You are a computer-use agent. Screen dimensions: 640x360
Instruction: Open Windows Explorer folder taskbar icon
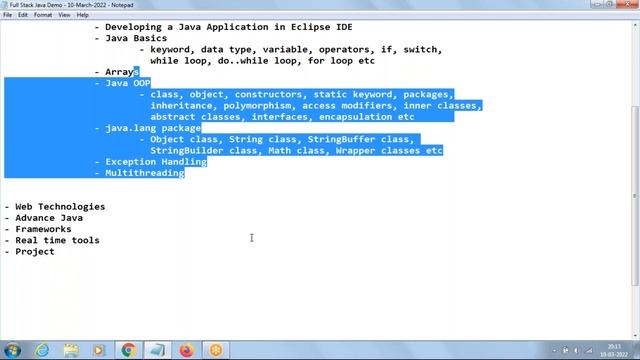[71, 350]
